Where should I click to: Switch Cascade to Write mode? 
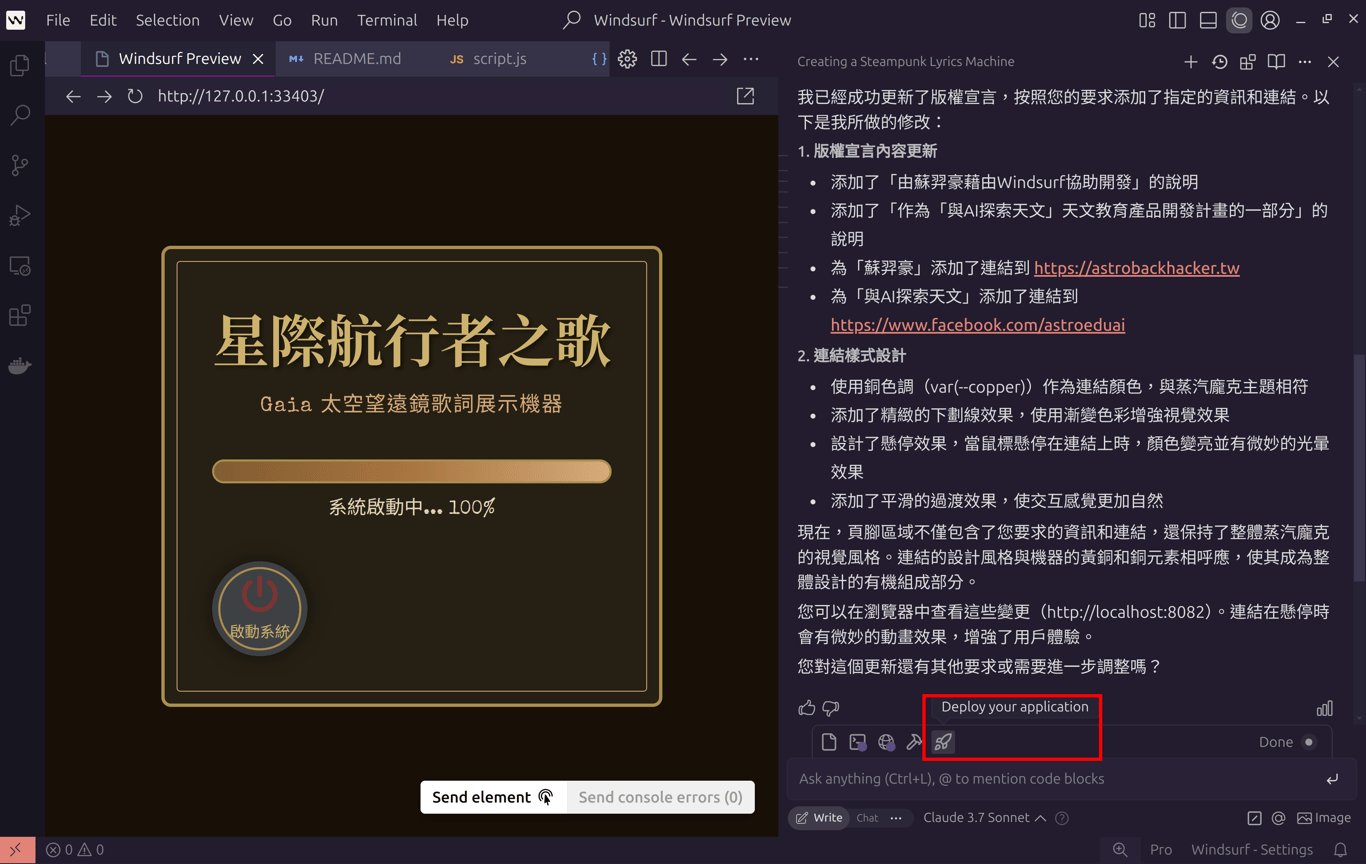(819, 818)
